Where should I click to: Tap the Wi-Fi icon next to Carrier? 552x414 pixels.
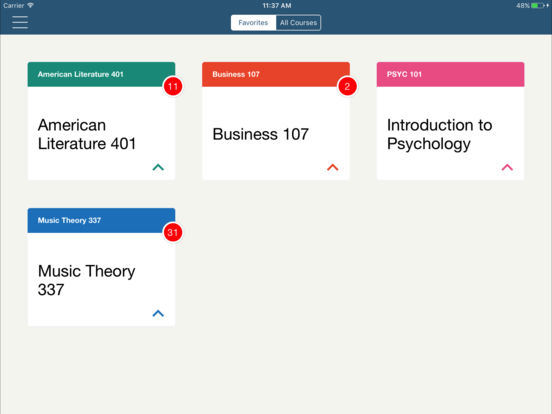(31, 5)
